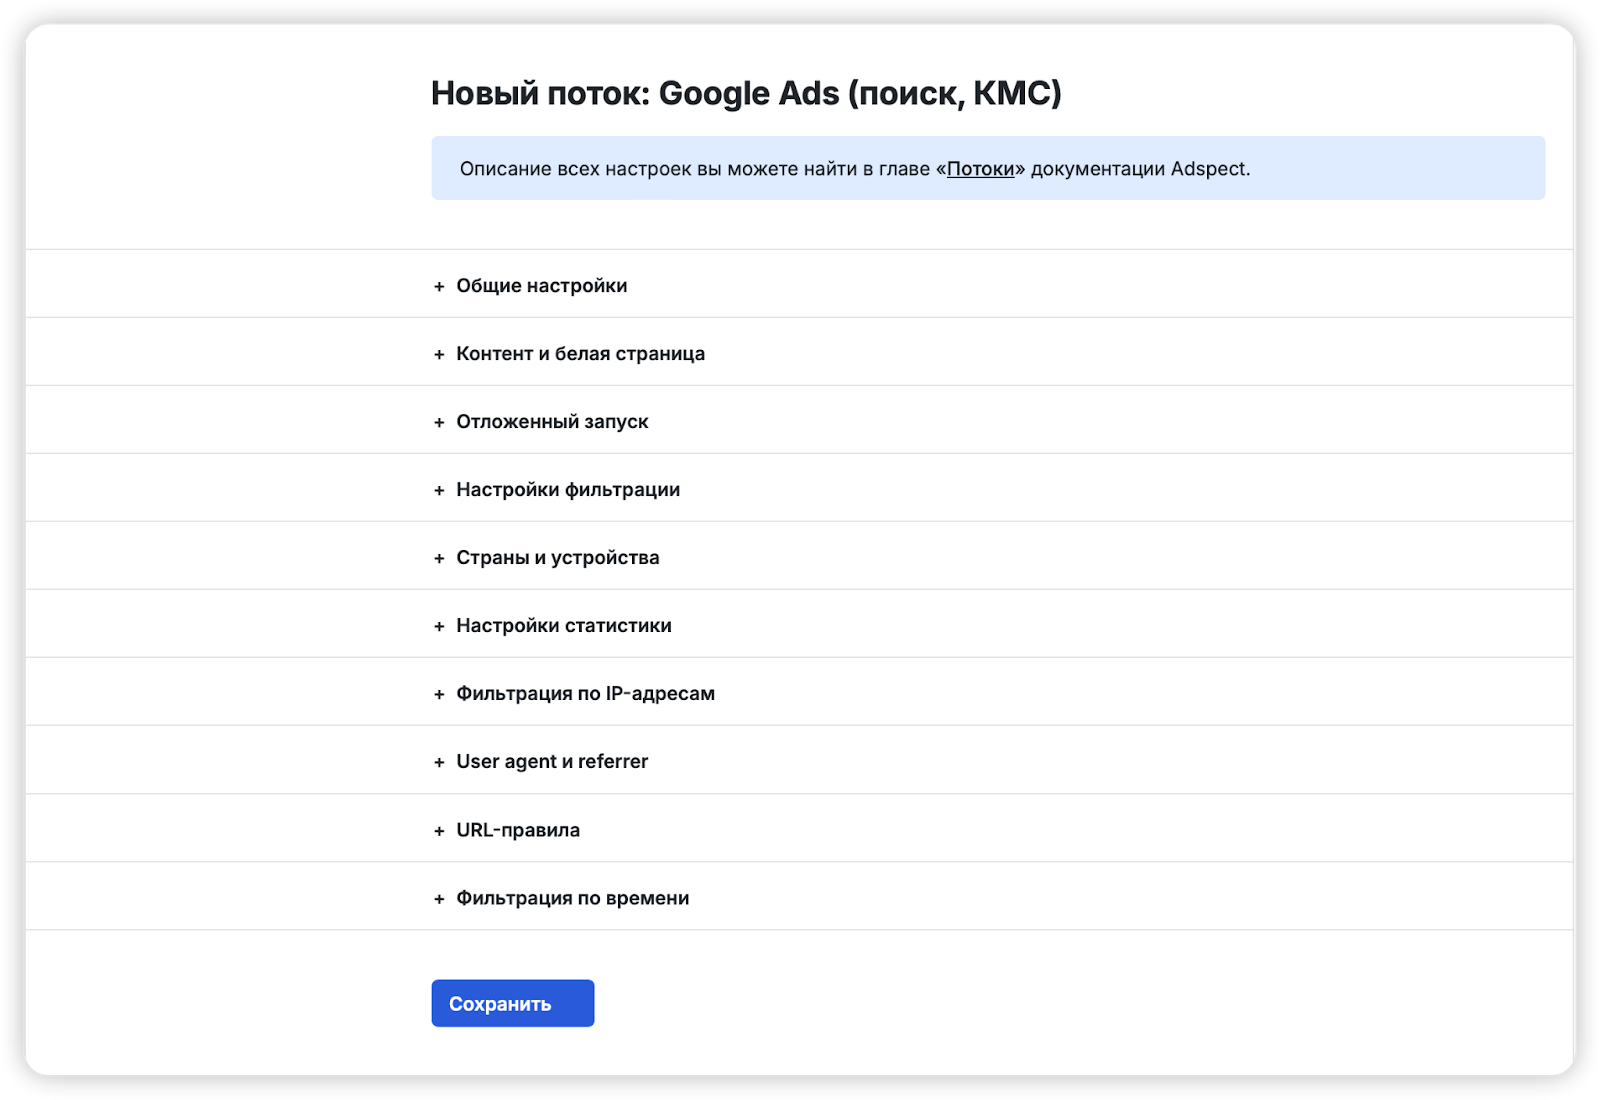
Task: Click the plus icon next to Настройки фильтрации
Action: click(x=439, y=491)
